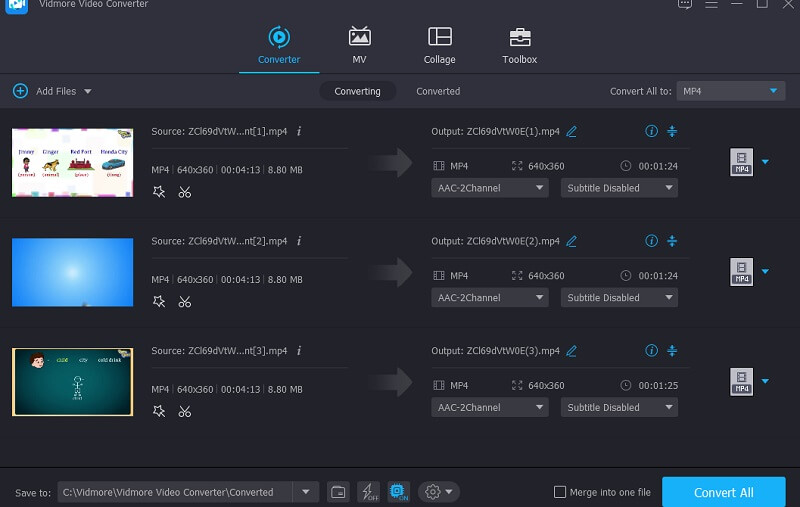Rename first output file with pencil icon

coord(572,131)
